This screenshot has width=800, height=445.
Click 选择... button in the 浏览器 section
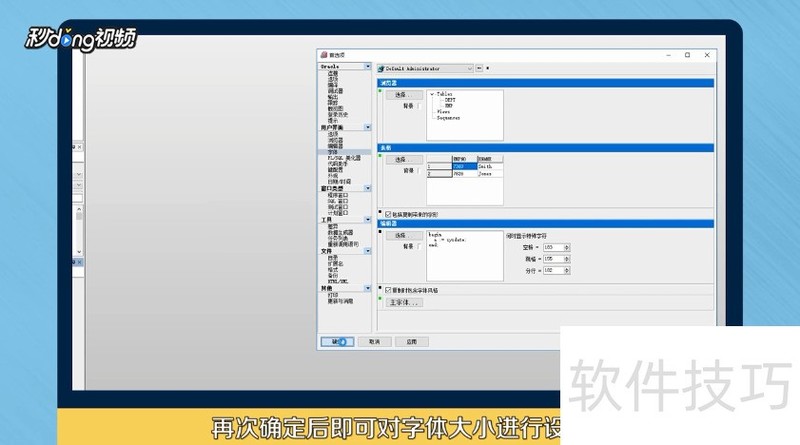404,95
